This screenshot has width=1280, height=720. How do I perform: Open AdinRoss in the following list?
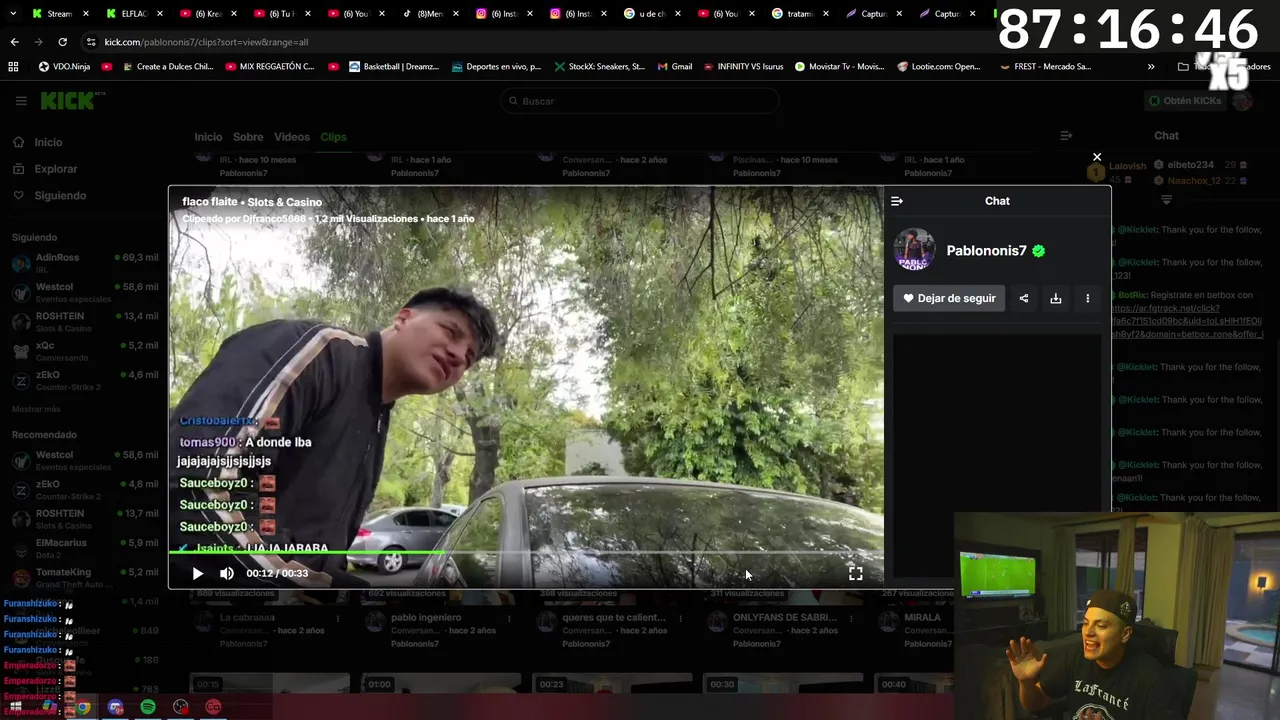tap(85, 262)
